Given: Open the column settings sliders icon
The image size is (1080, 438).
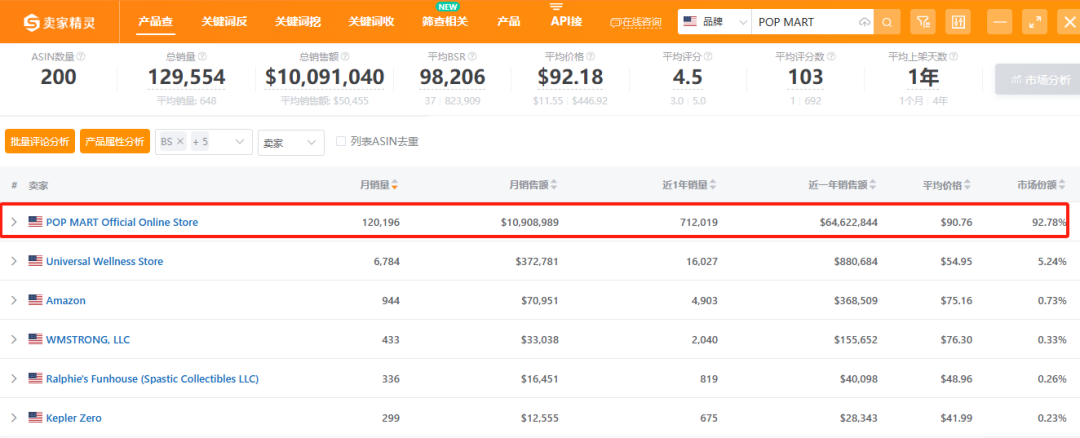Looking at the screenshot, I should click(x=957, y=22).
